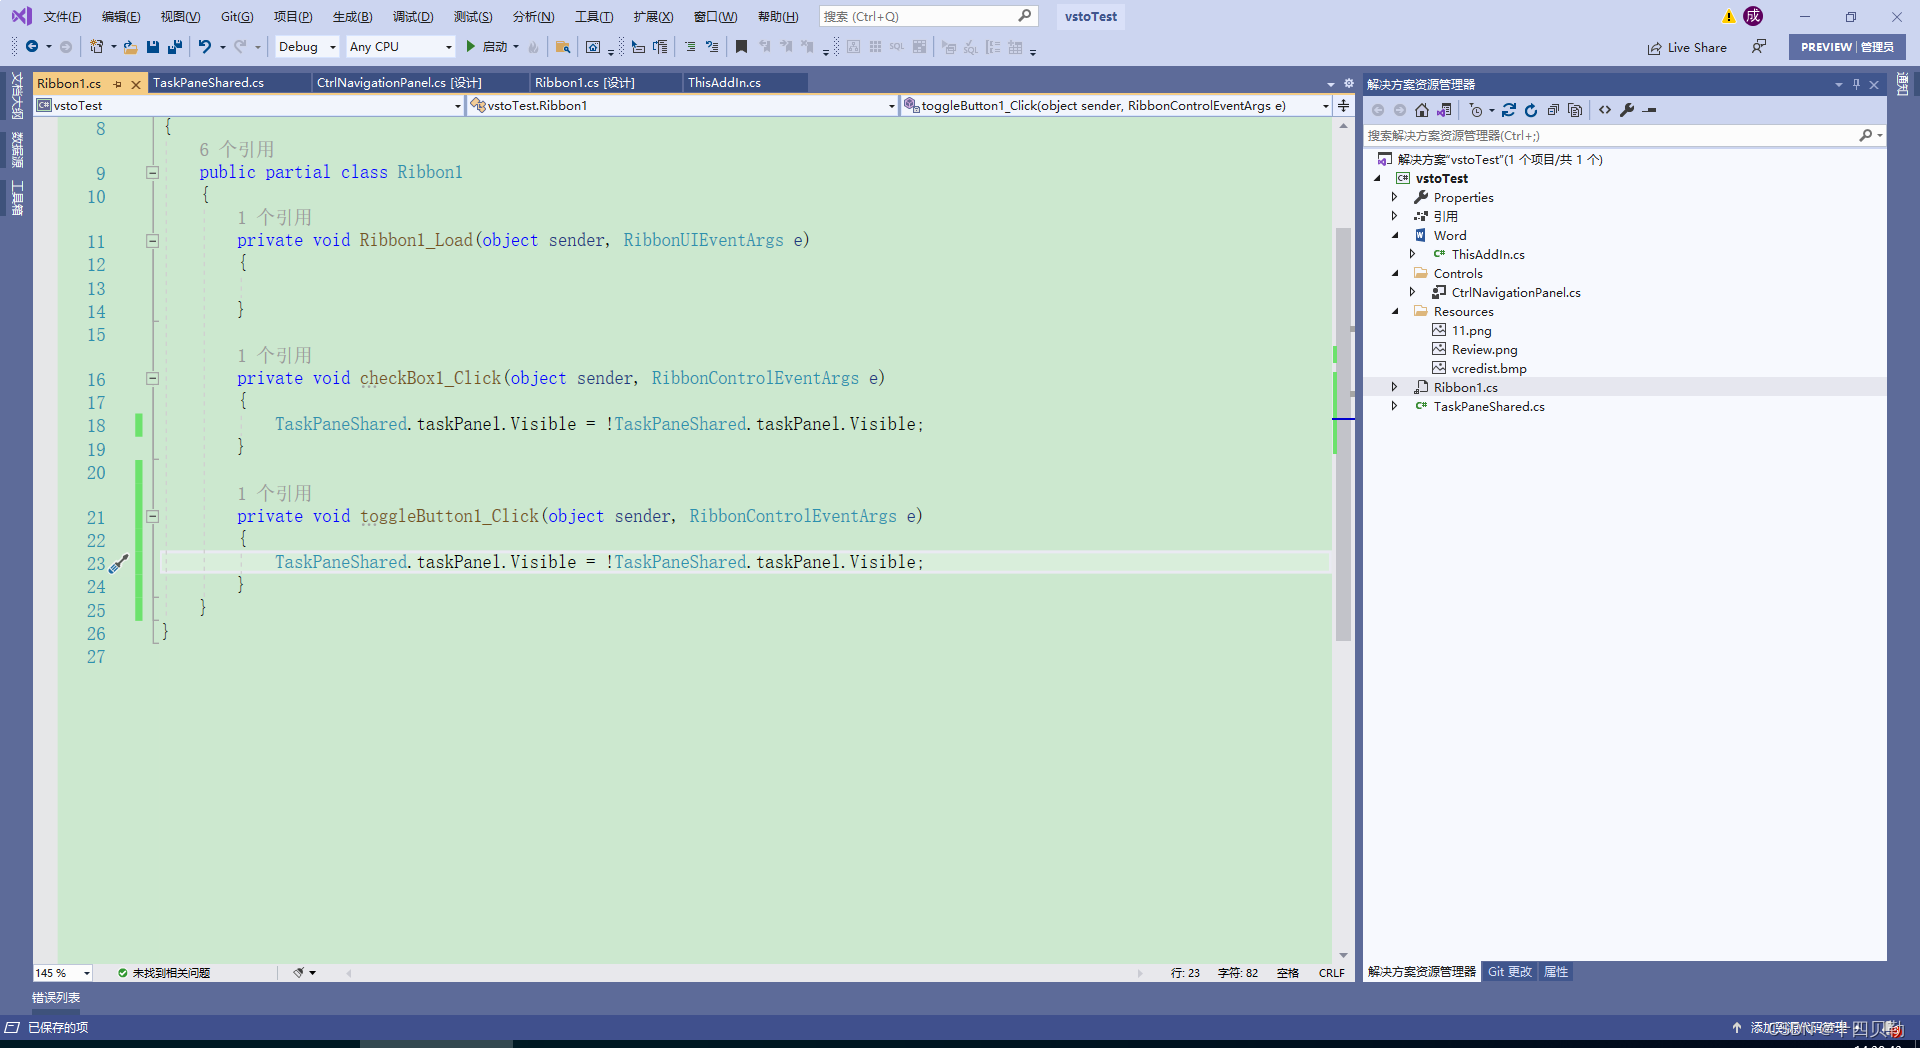The height and width of the screenshot is (1048, 1920).
Task: Open Properties from the Solution Explorer toolbar
Action: (x=1628, y=110)
